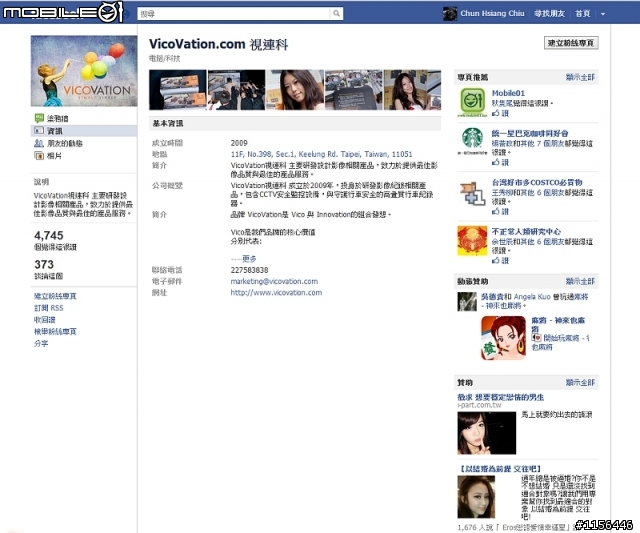Click the Angela Kuo name link
The image size is (640, 533).
pos(531,297)
